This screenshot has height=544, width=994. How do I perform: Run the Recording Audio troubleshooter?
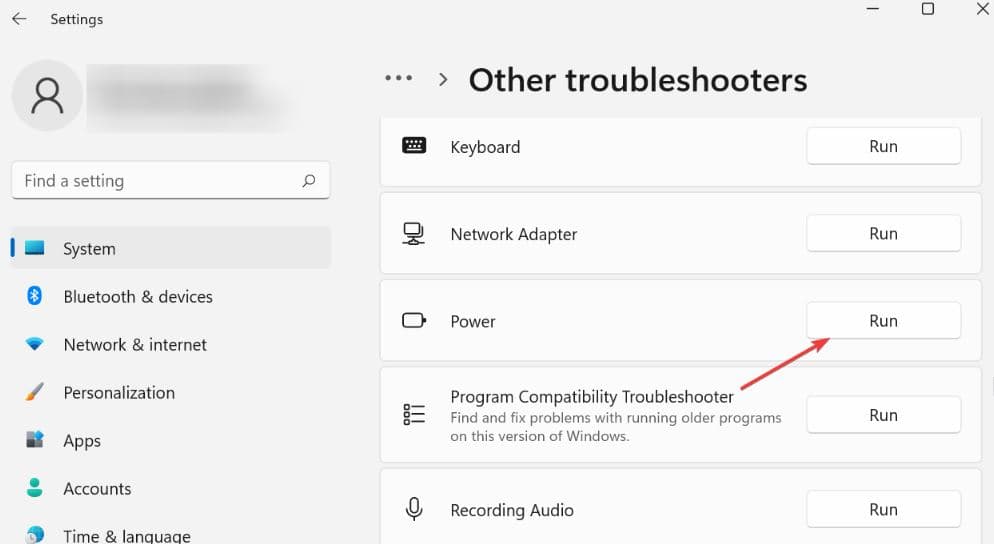pyautogui.click(x=883, y=510)
